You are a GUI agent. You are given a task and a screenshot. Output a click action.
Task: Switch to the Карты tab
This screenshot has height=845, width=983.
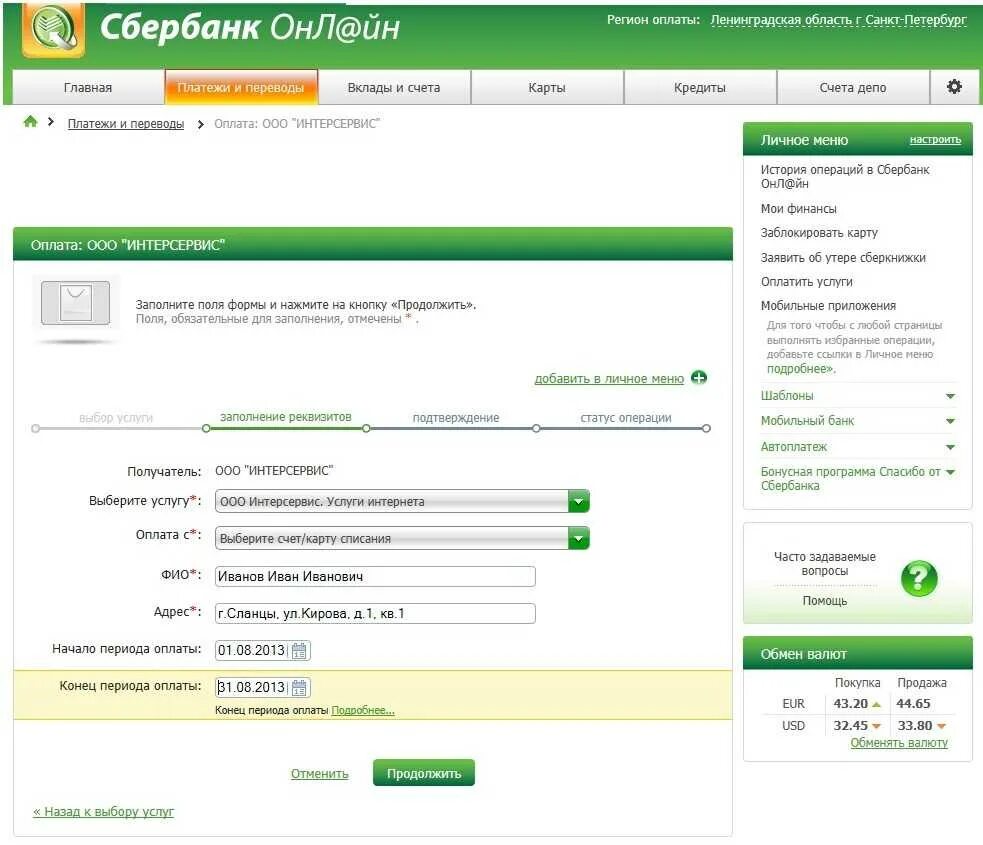[x=547, y=88]
